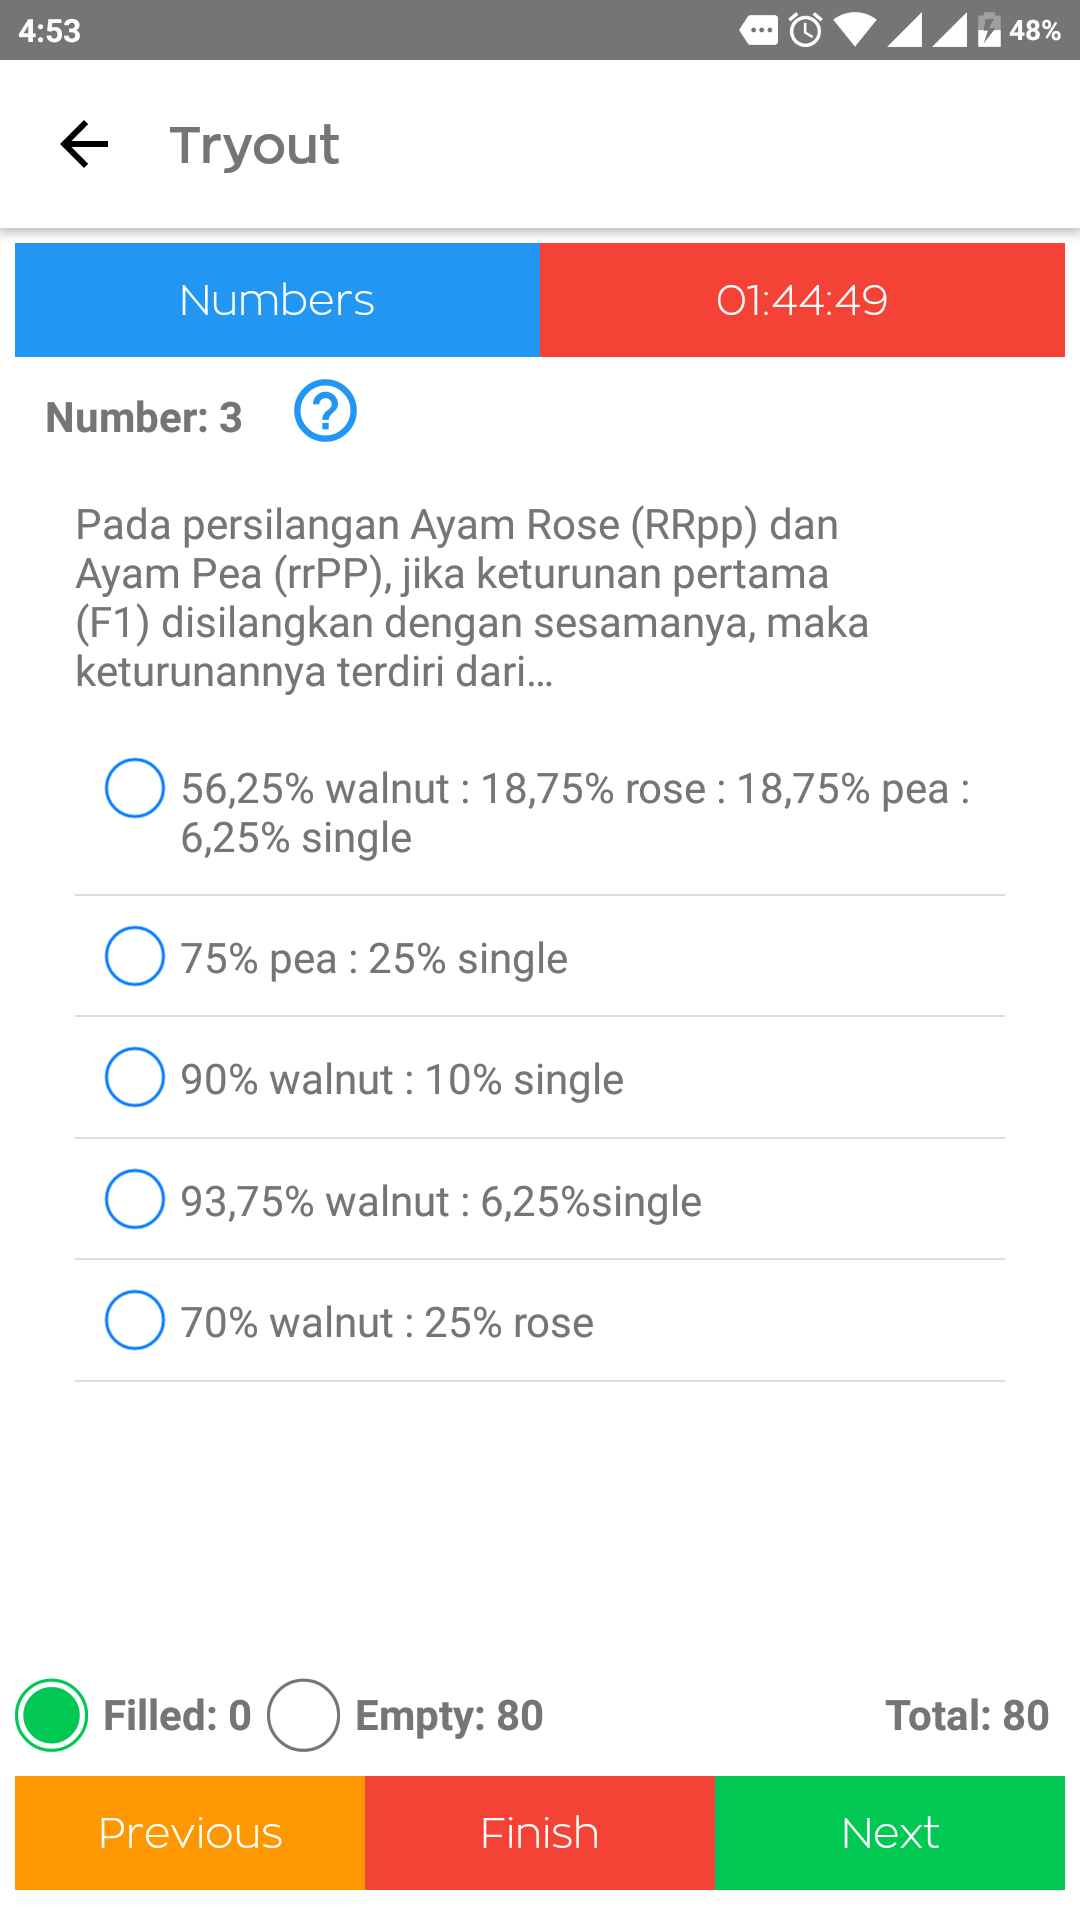Select 75% pea : 25% single
1080x1920 pixels.
click(135, 957)
